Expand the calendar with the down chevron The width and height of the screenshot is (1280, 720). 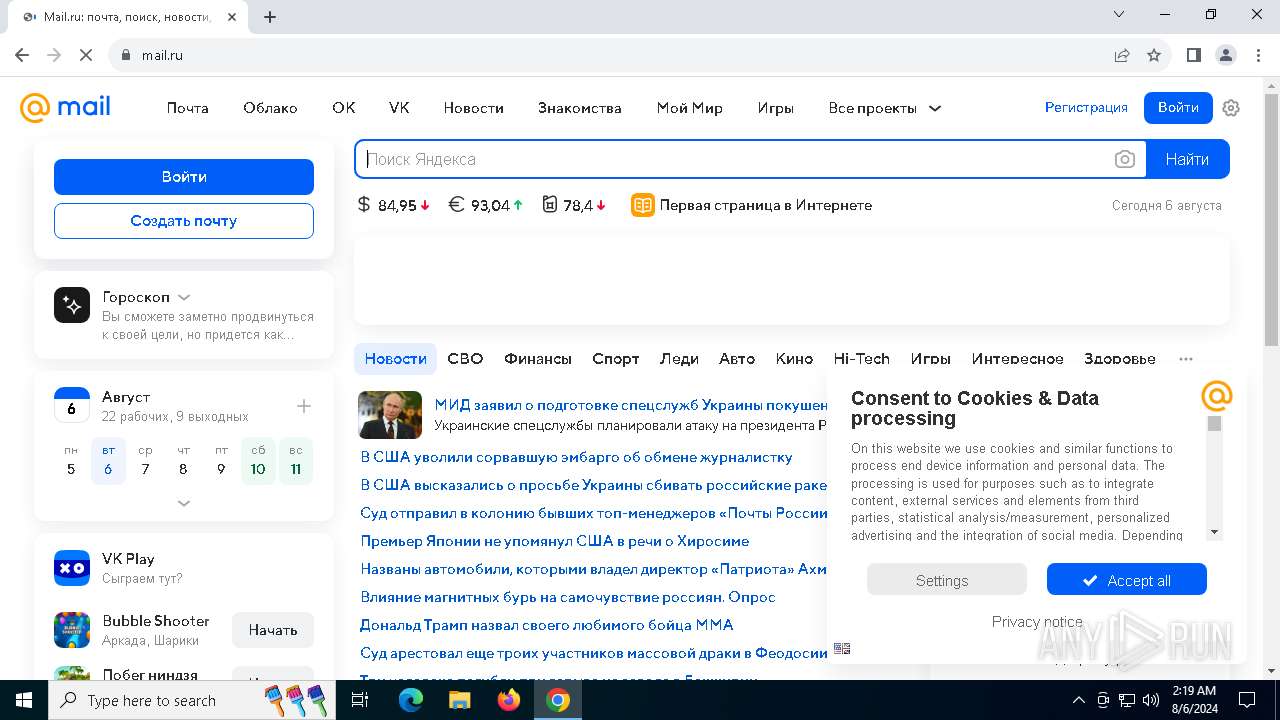[184, 503]
